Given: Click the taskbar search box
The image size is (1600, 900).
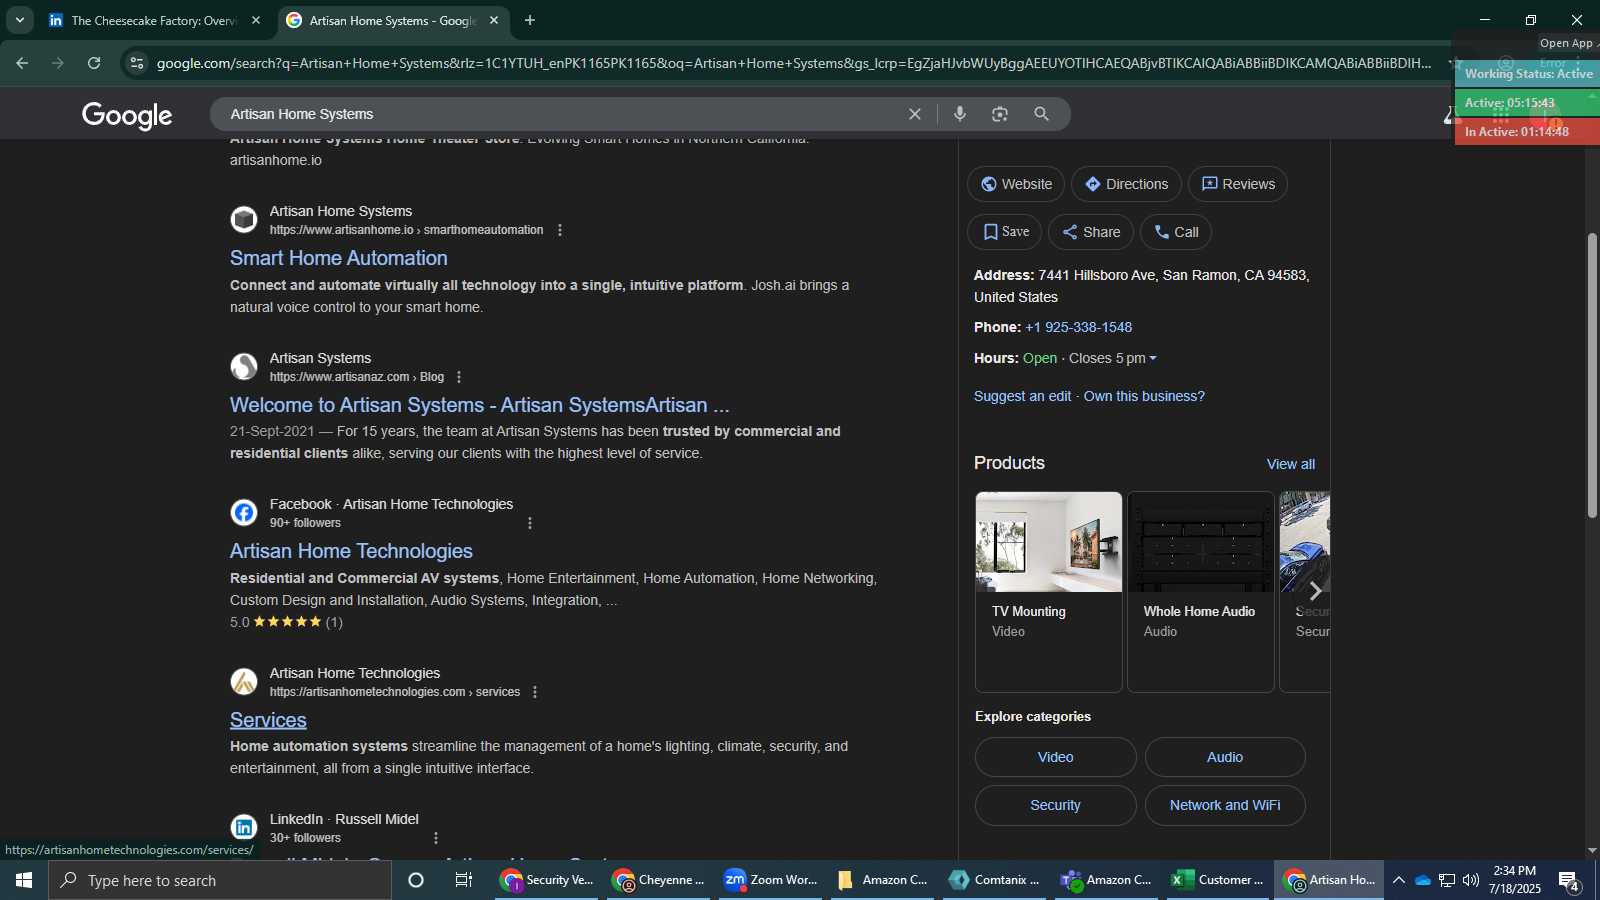Looking at the screenshot, I should pos(220,880).
